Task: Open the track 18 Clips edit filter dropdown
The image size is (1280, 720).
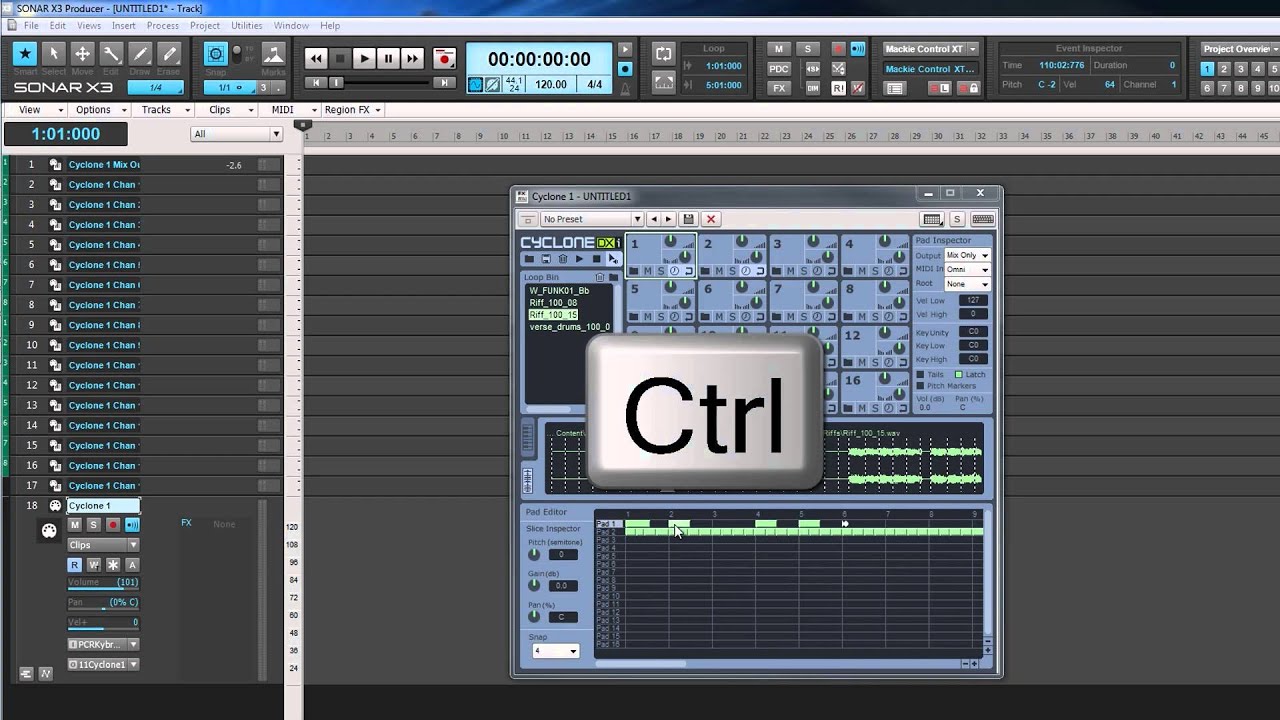Action: pyautogui.click(x=103, y=545)
